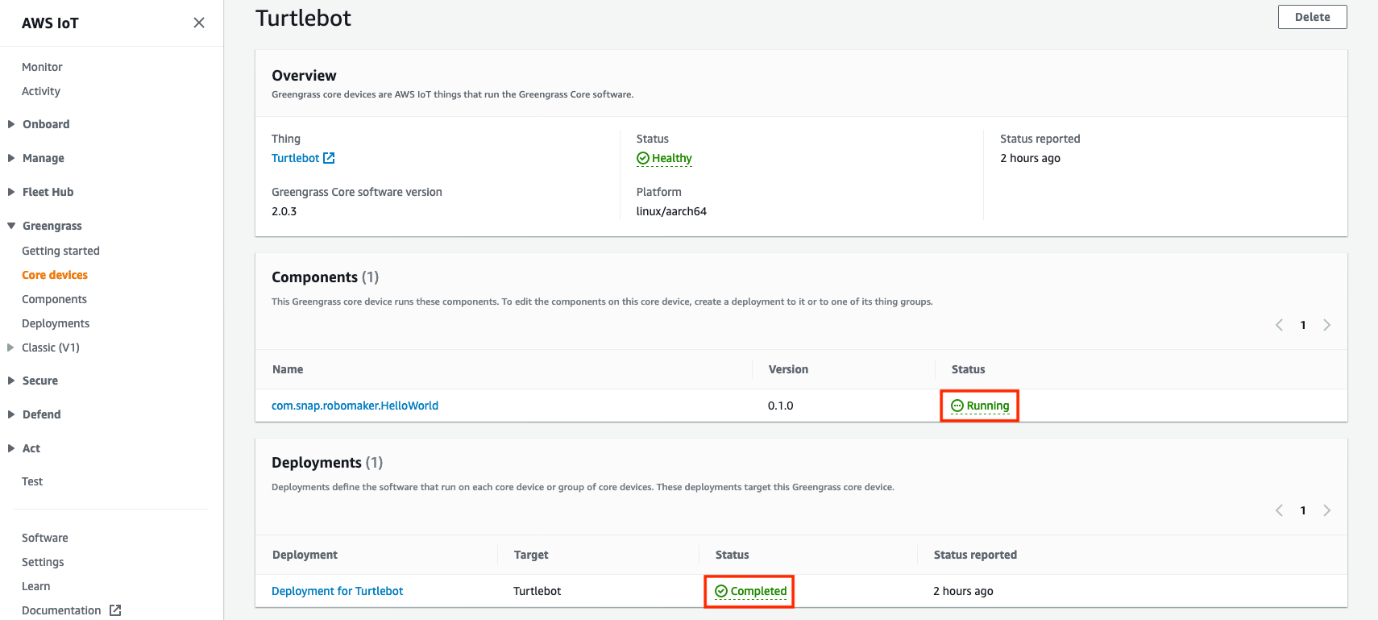Click Target column header

531,555
